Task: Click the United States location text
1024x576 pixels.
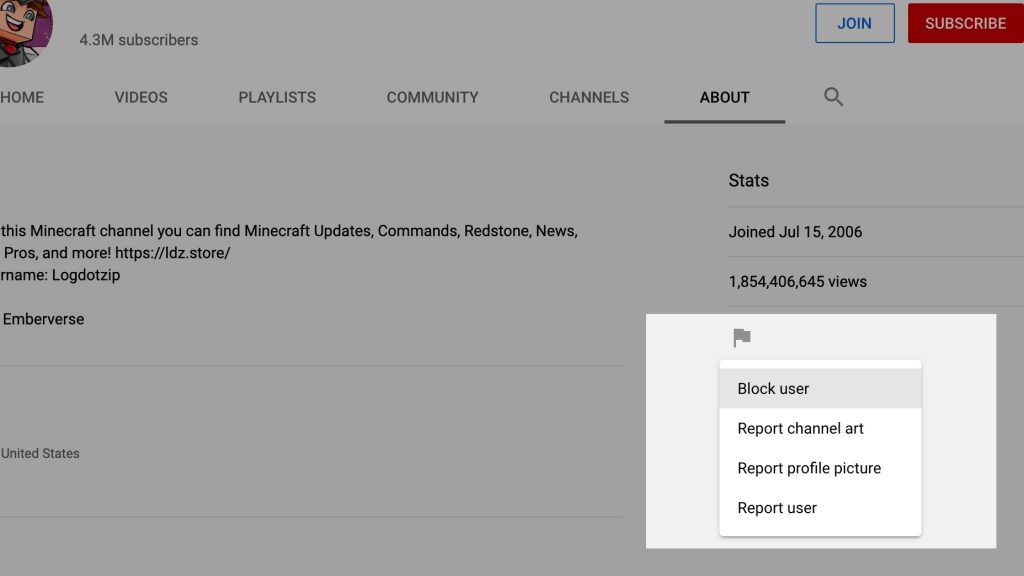Action: click(x=40, y=453)
